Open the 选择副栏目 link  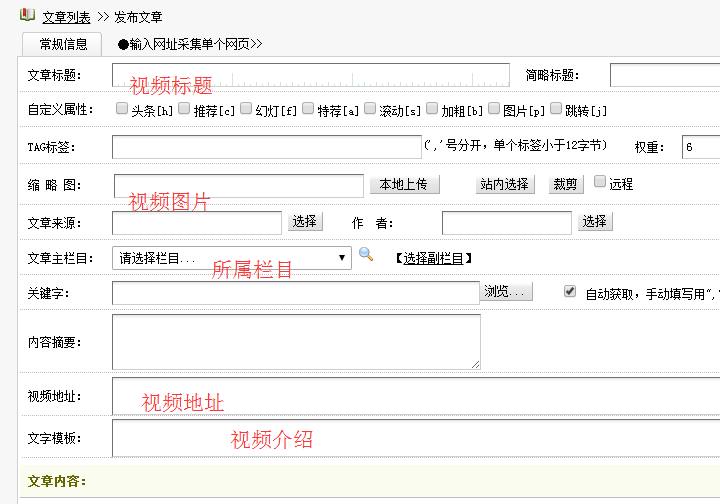click(x=433, y=258)
